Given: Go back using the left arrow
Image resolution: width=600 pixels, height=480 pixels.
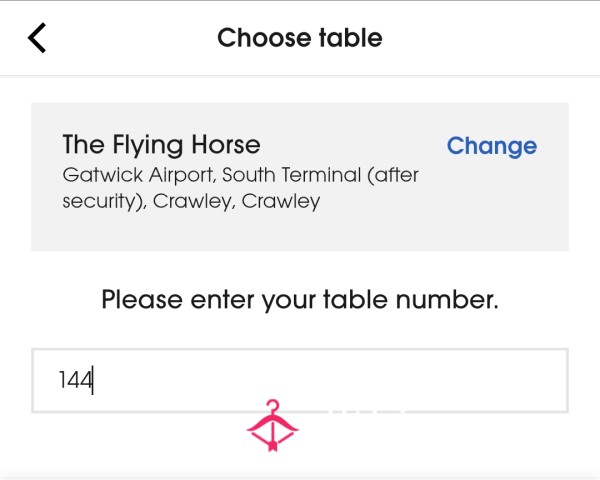Looking at the screenshot, I should pos(37,38).
